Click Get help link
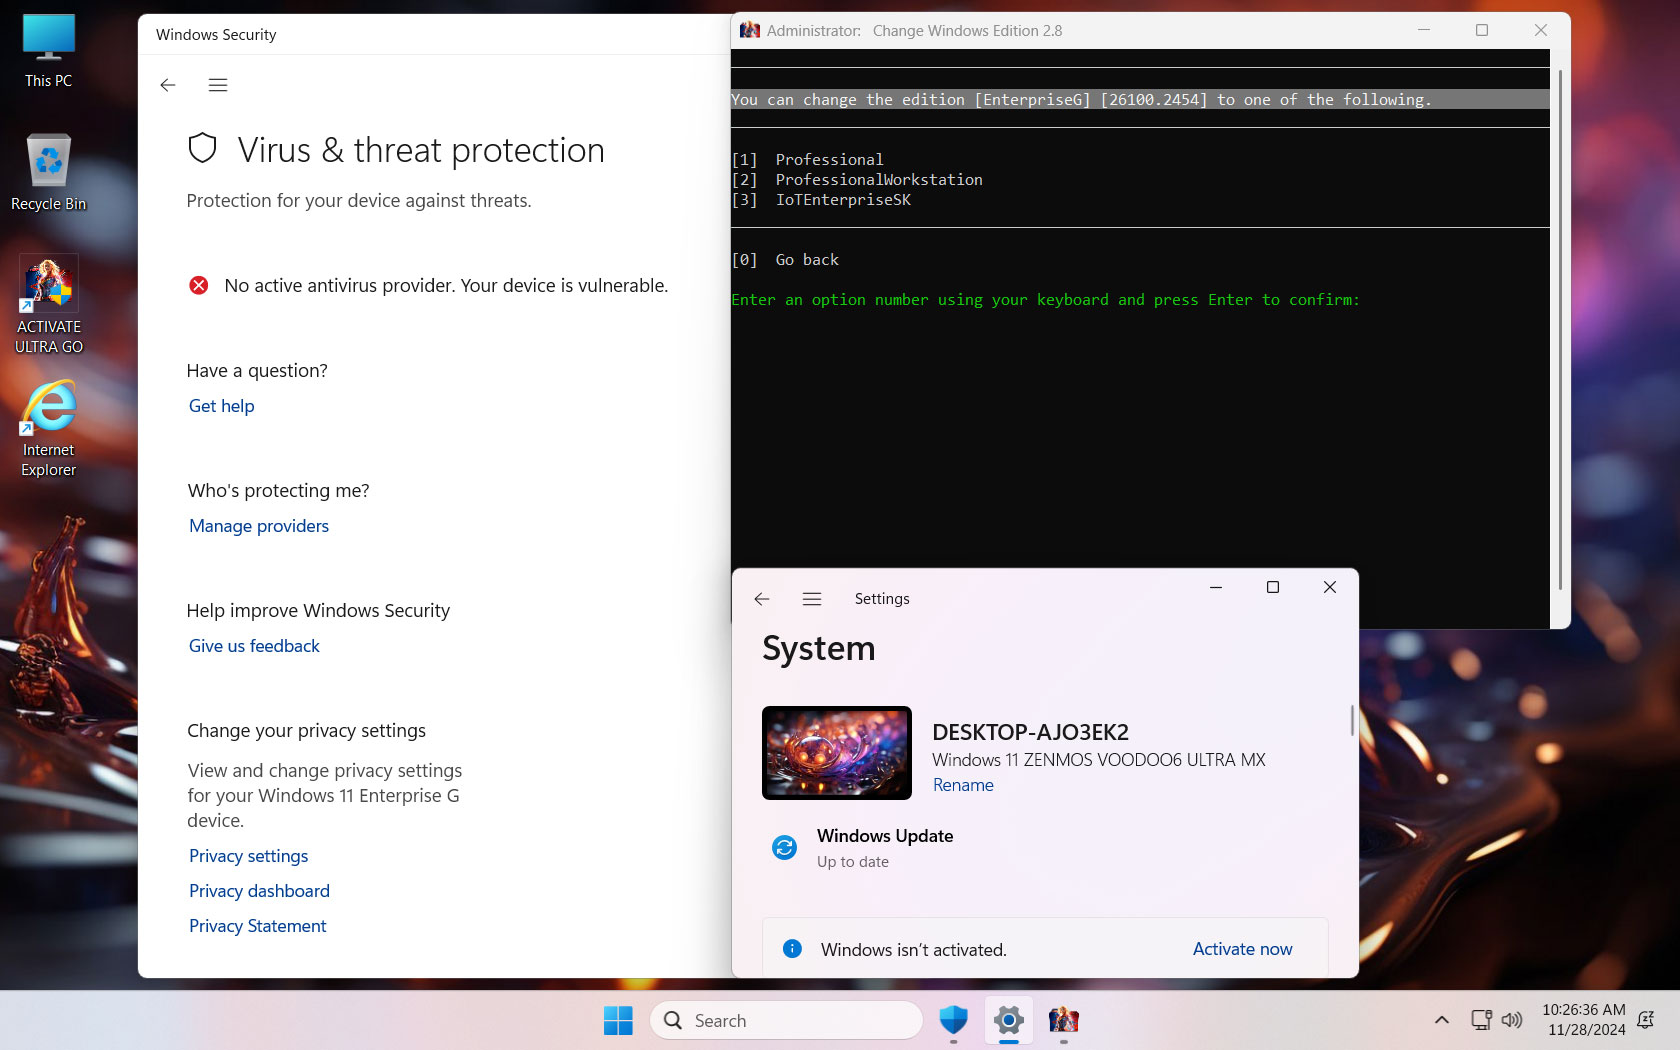 click(222, 406)
